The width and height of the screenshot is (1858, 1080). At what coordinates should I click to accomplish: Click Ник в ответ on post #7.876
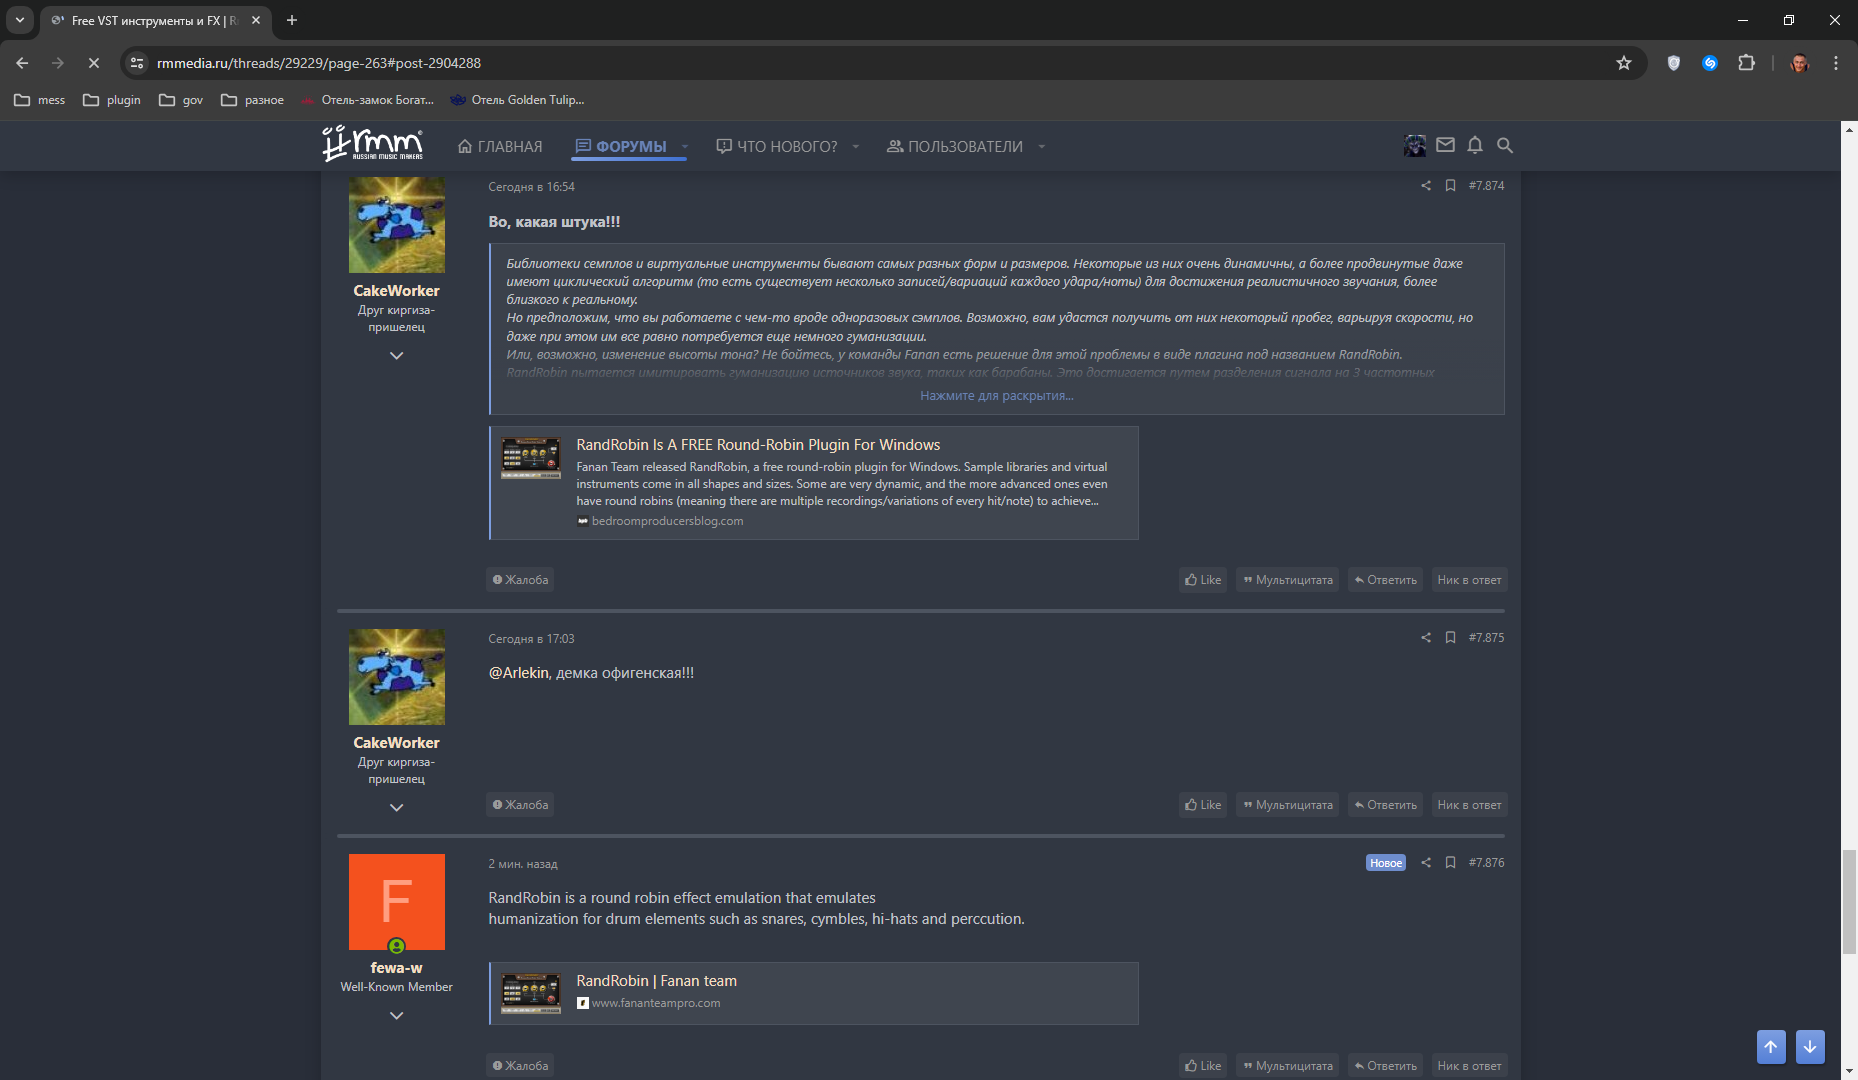click(x=1469, y=1066)
